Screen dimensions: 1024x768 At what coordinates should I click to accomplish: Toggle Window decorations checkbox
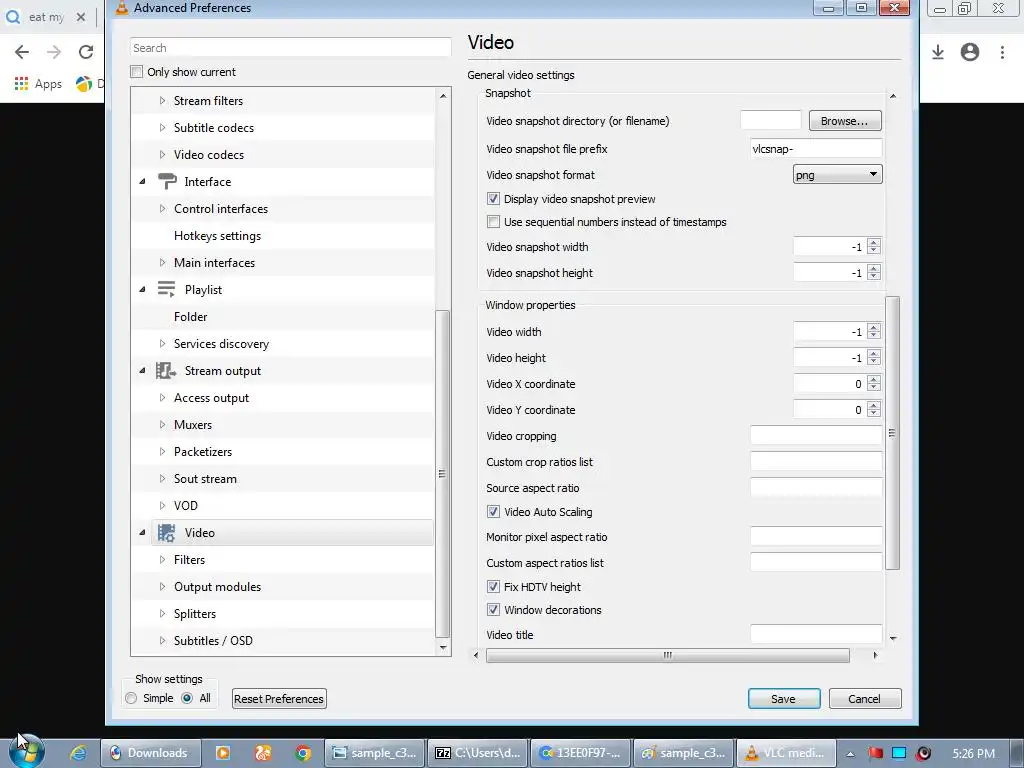click(493, 610)
